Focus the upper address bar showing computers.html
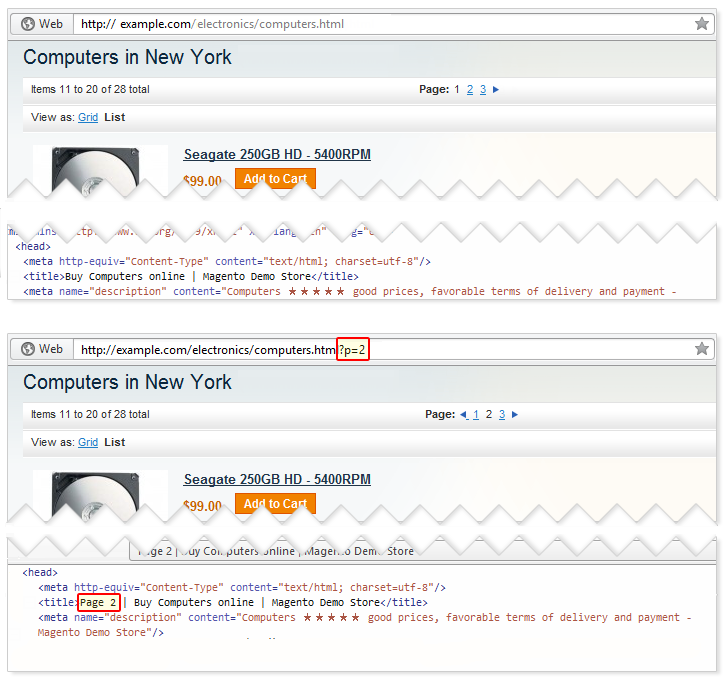The image size is (725, 680). click(380, 24)
